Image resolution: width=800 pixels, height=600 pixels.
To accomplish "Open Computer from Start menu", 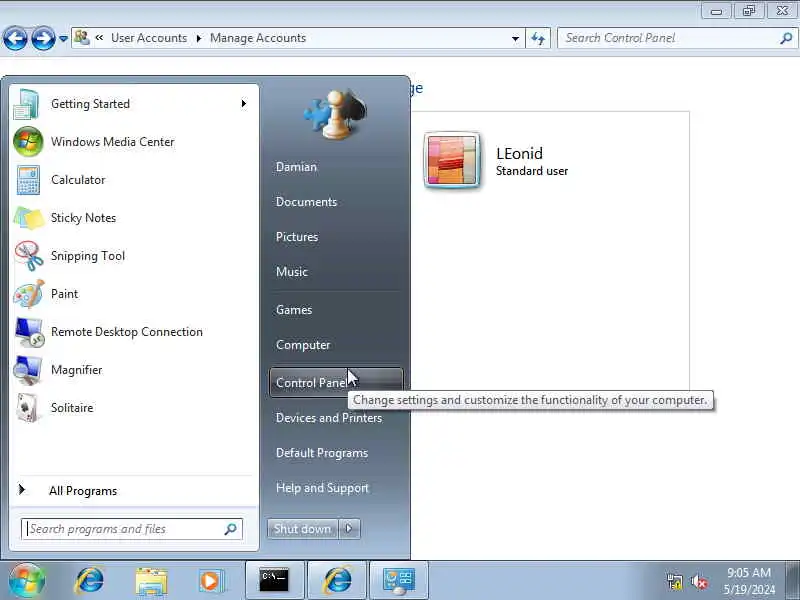I will point(303,345).
